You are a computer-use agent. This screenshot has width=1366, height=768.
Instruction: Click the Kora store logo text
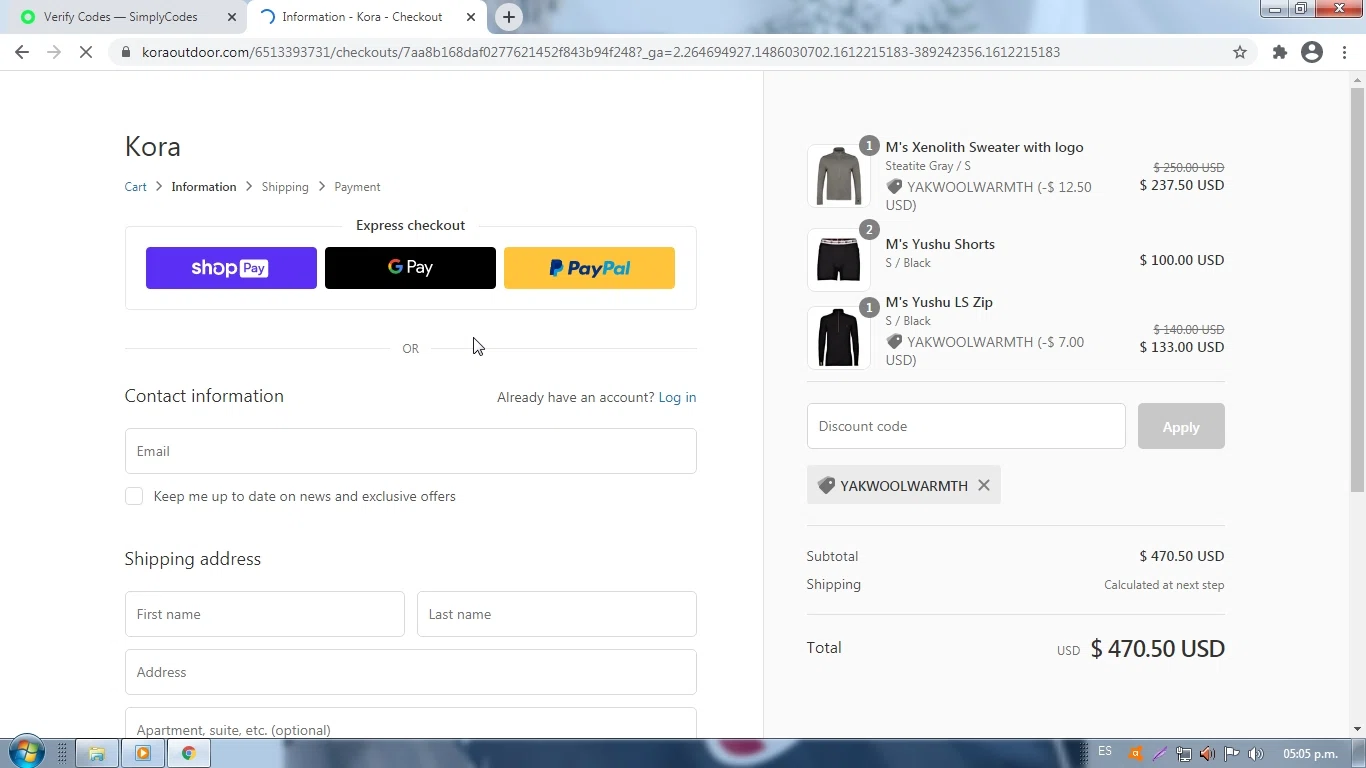152,146
